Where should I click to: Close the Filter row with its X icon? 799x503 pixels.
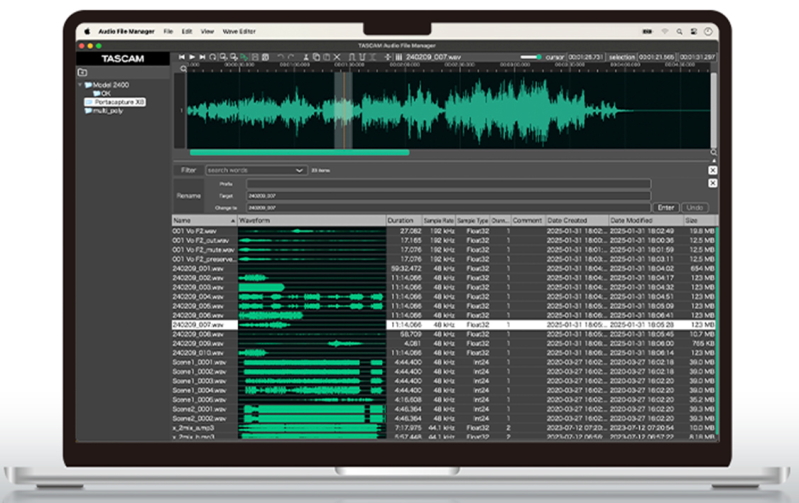click(712, 170)
